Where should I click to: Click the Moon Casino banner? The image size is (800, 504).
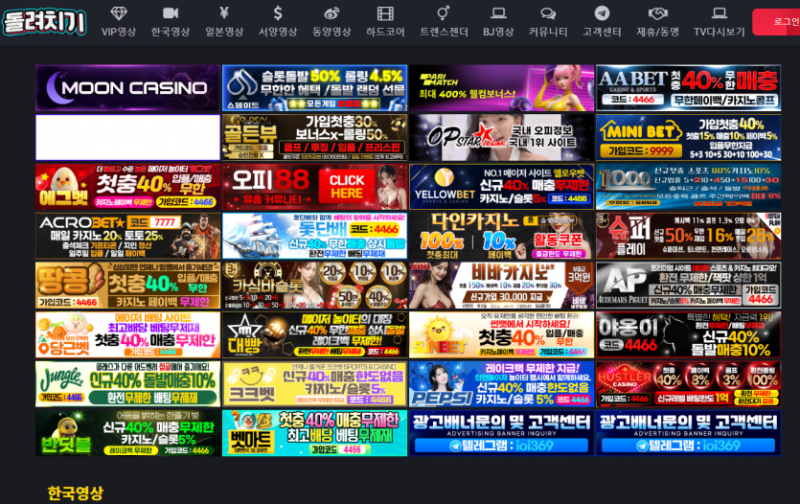[127, 88]
